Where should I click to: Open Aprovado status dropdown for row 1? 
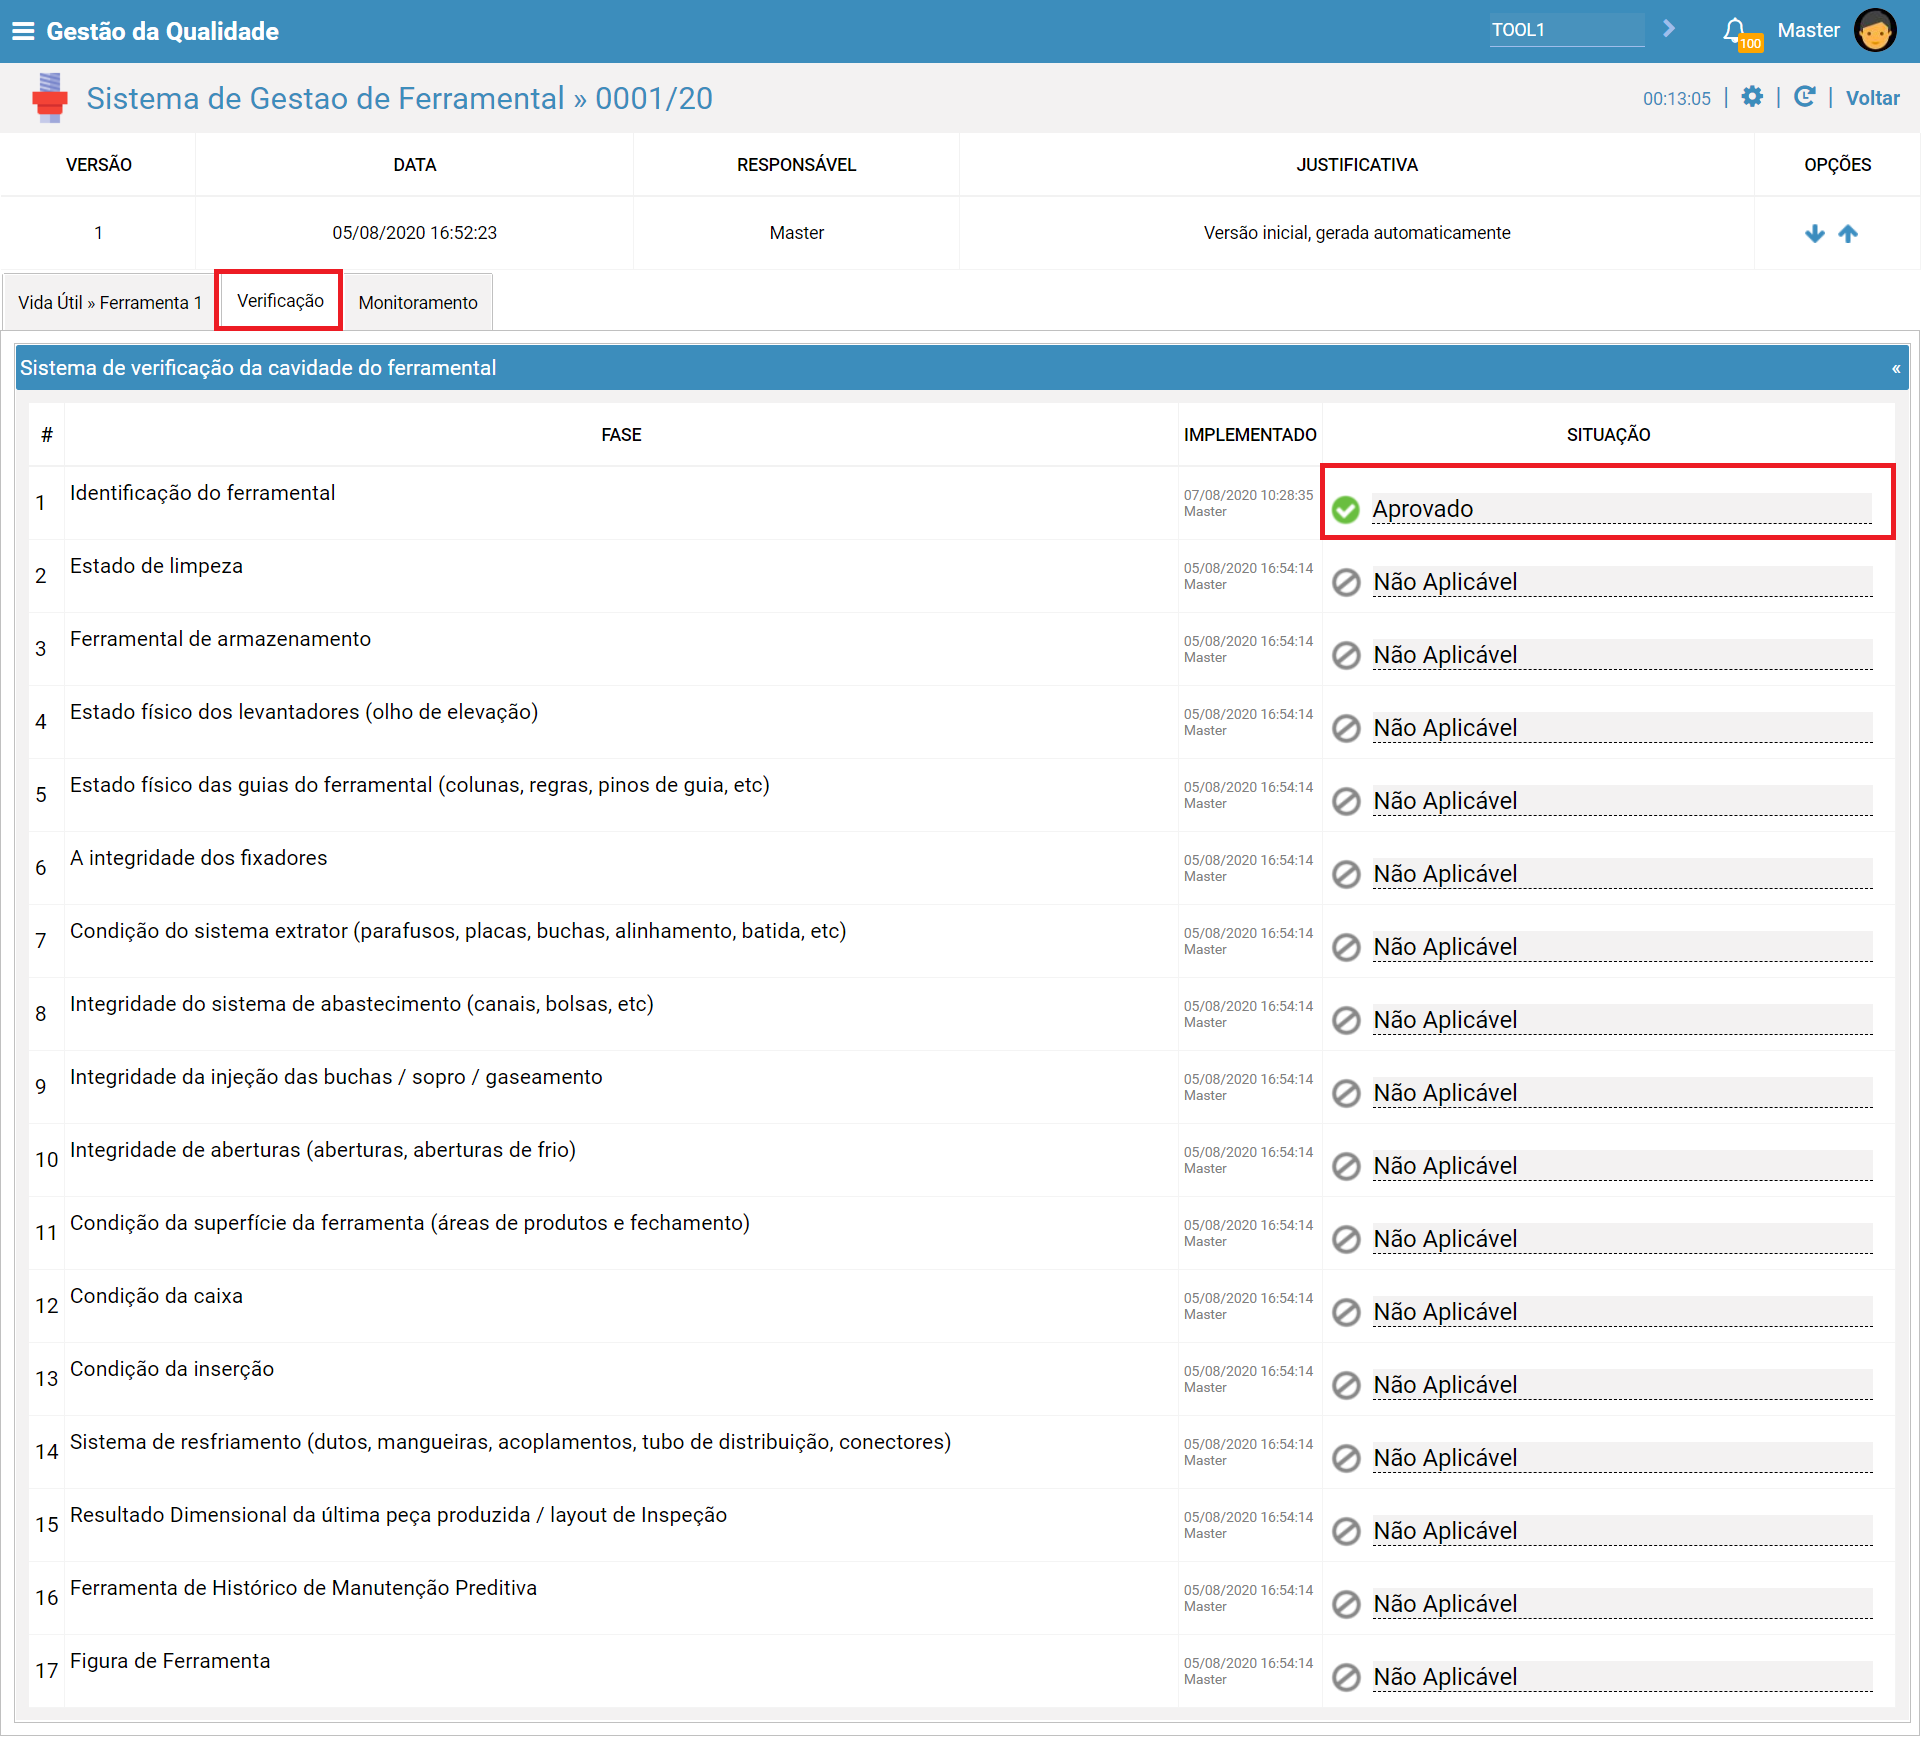(x=1621, y=509)
